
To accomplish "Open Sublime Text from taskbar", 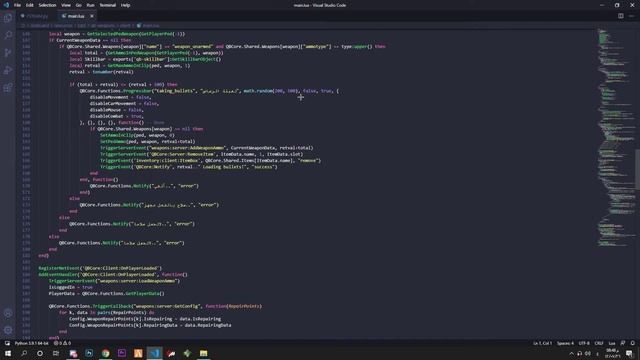I will pyautogui.click(x=138, y=353).
